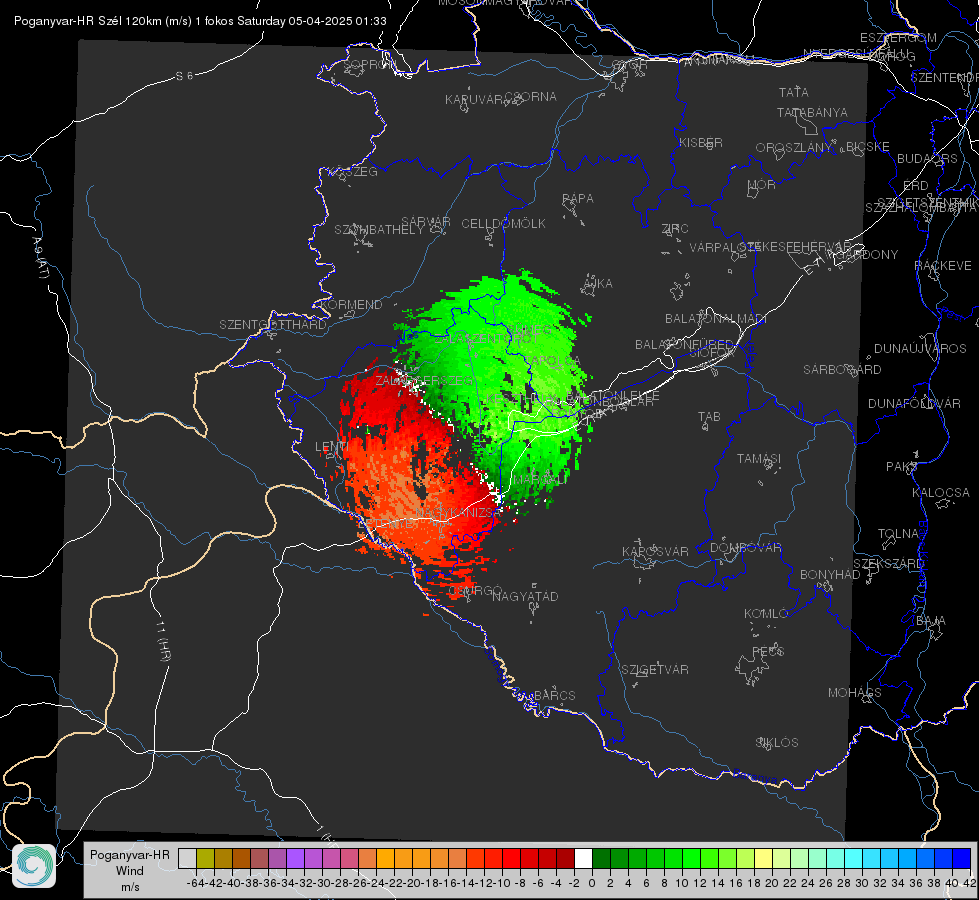Click the MOR town label
The width and height of the screenshot is (979, 900).
click(x=762, y=185)
